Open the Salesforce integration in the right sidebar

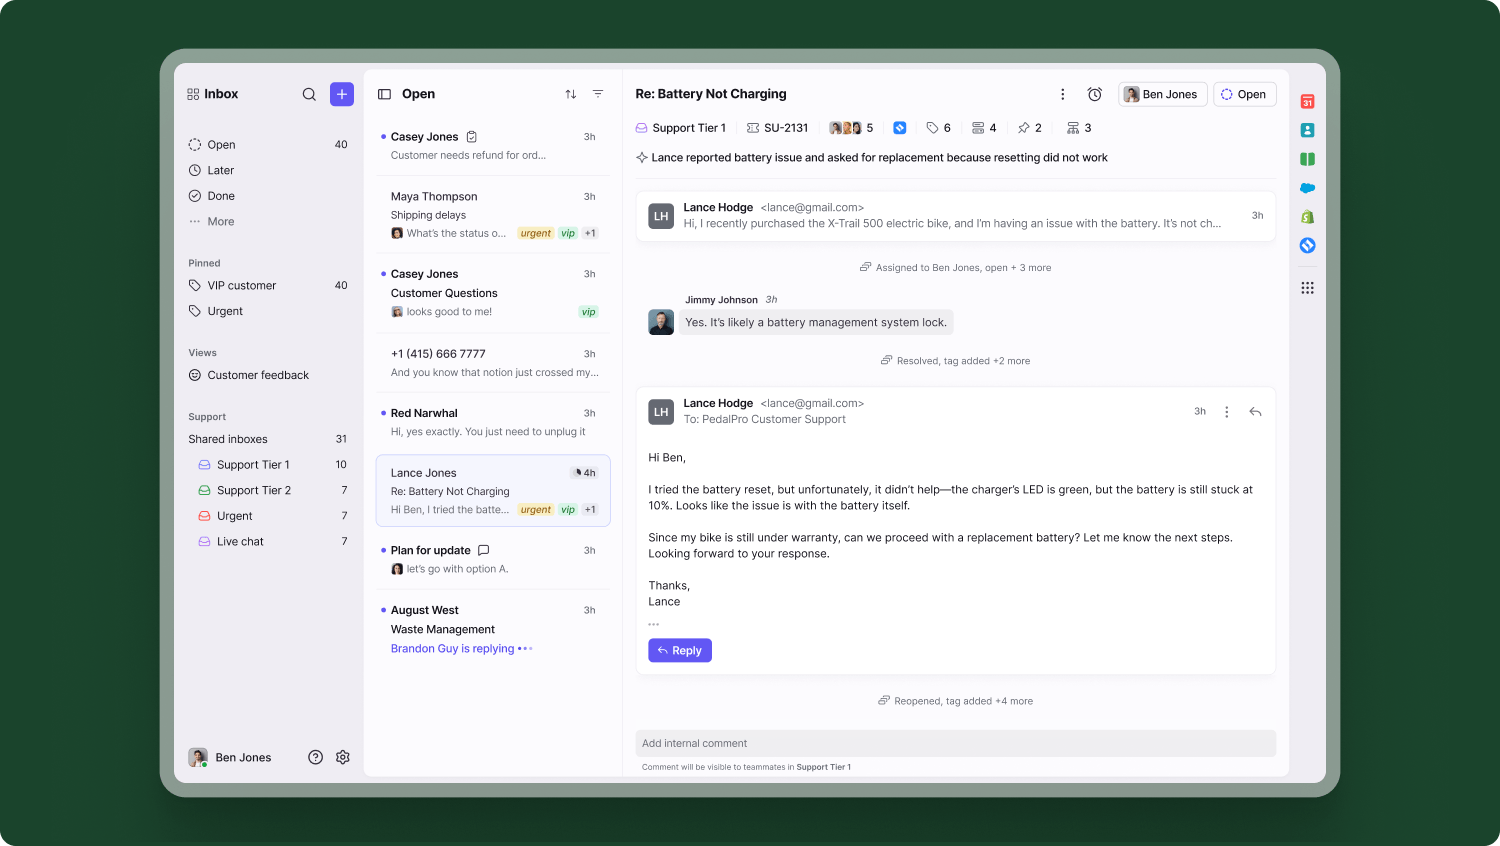1307,188
